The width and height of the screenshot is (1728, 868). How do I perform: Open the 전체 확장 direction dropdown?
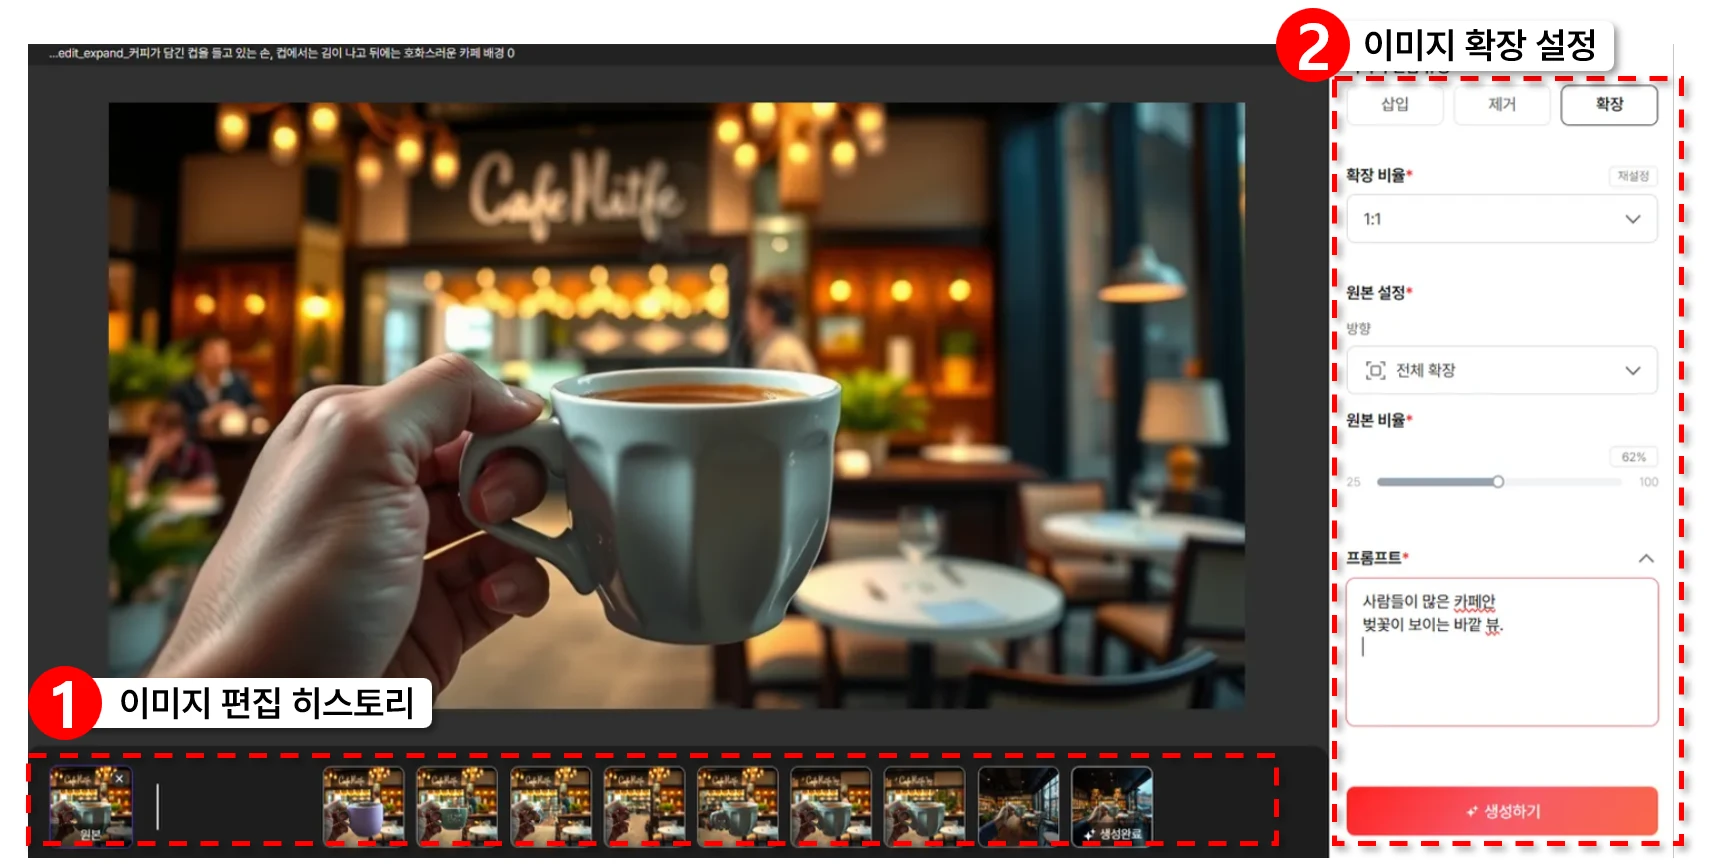[1501, 371]
